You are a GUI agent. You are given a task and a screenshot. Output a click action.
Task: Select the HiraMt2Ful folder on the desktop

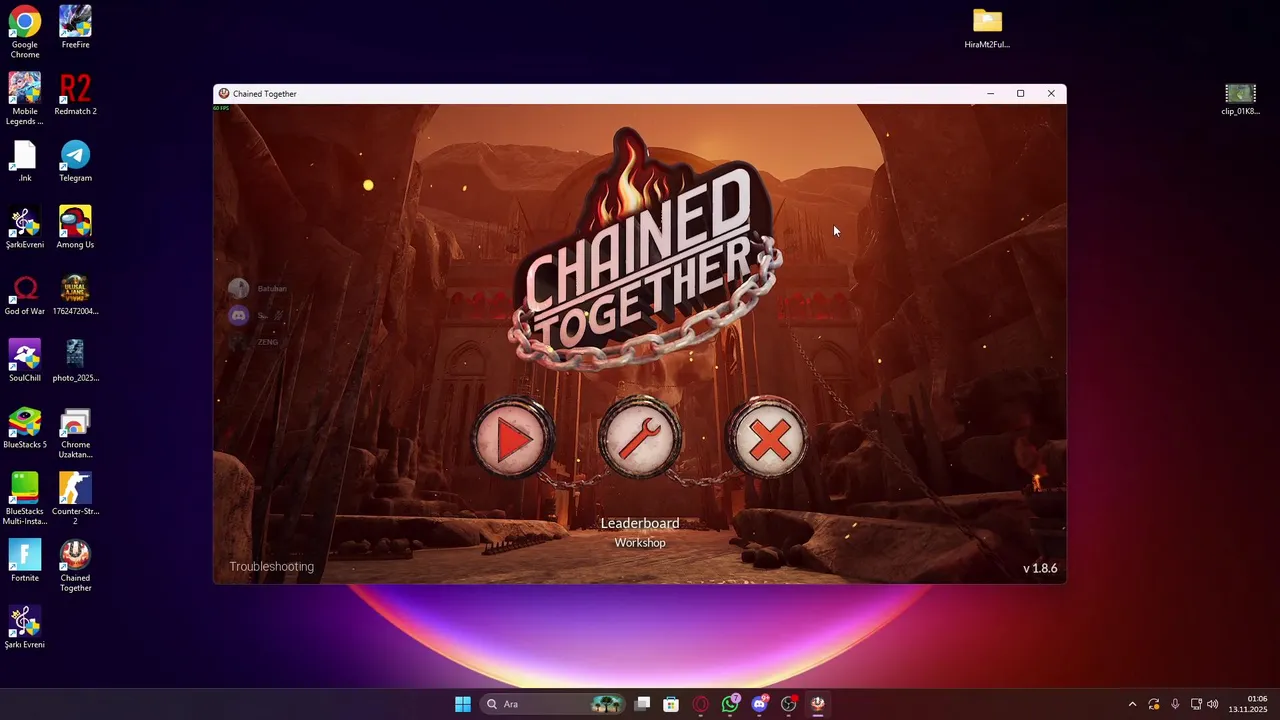pos(987,28)
